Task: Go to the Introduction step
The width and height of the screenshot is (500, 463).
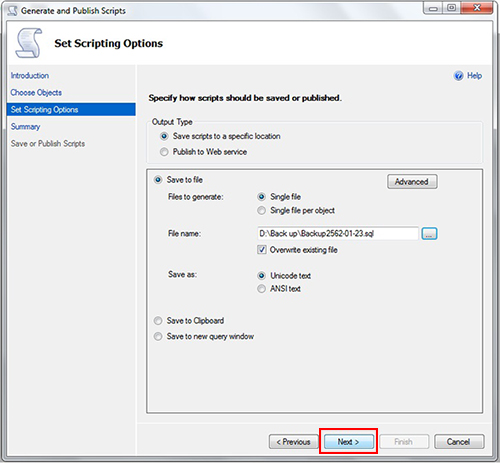Action: click(x=30, y=76)
